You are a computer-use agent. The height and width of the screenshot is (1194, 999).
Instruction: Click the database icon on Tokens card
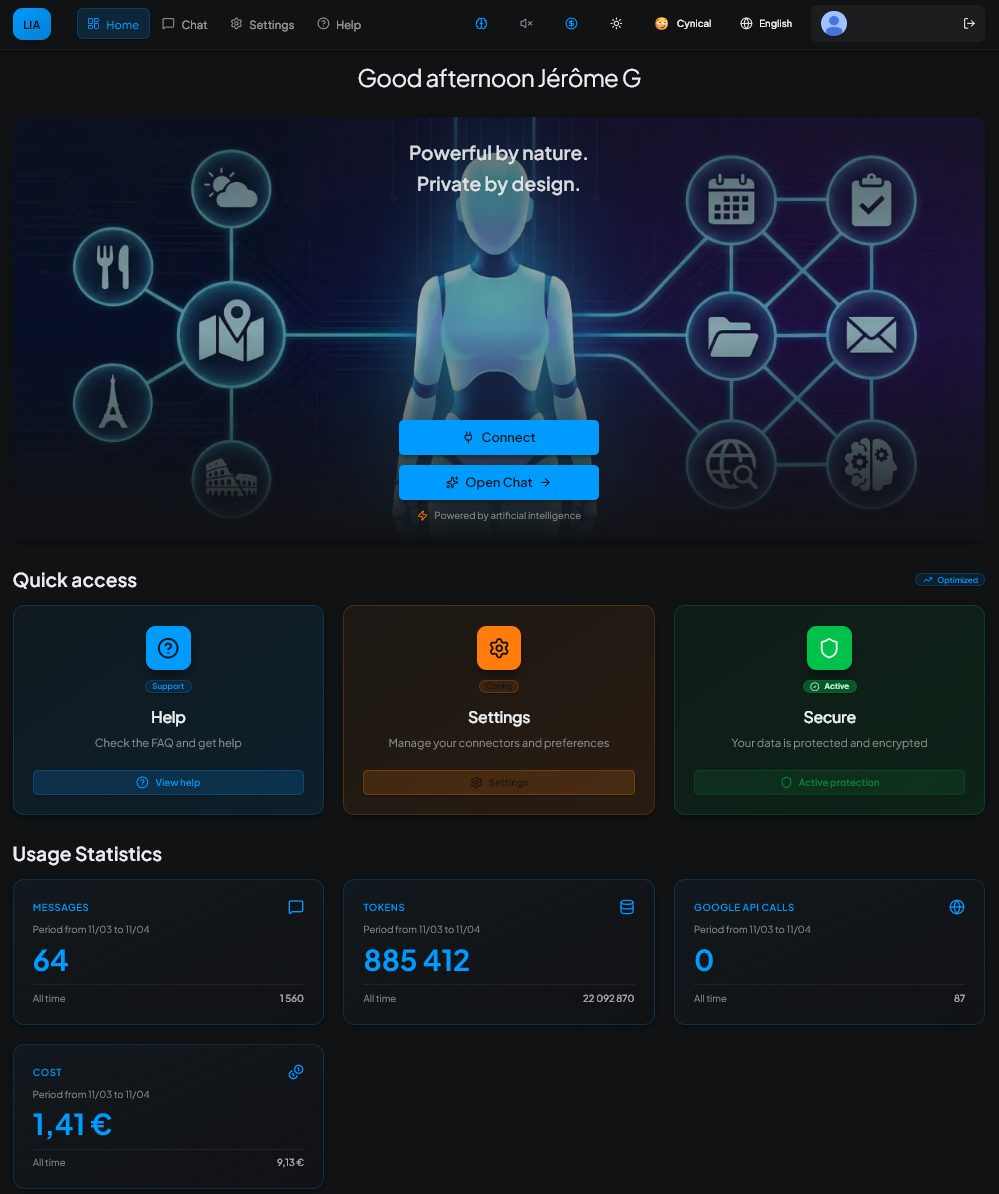[626, 907]
